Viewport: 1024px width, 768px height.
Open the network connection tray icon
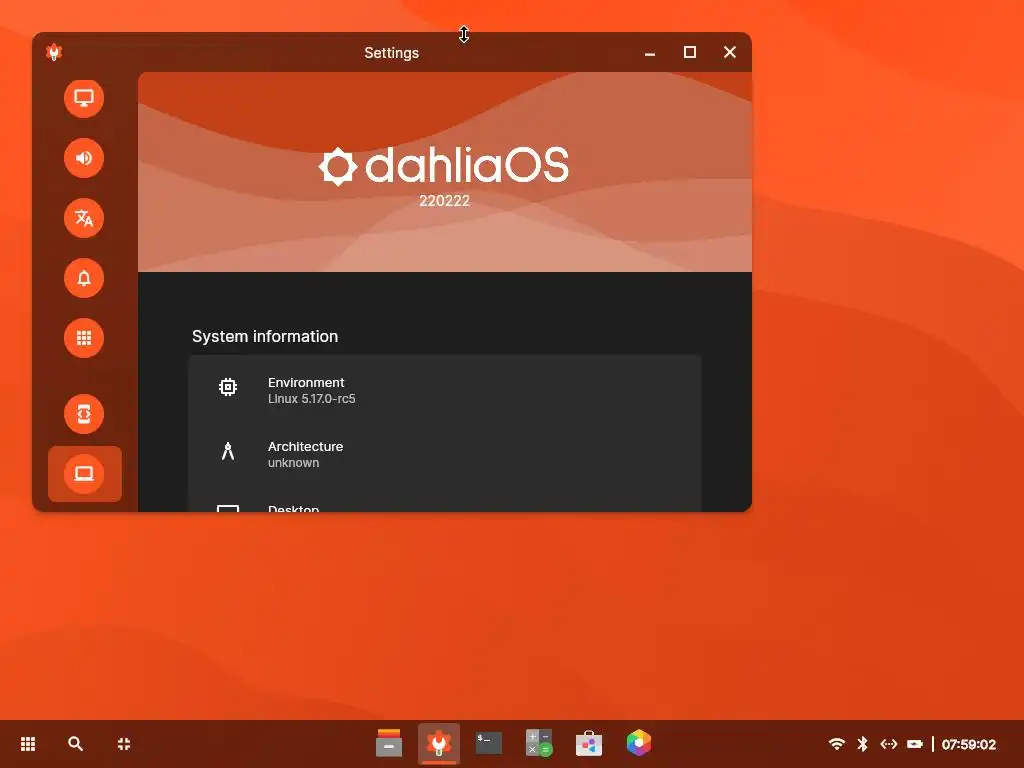click(x=889, y=744)
